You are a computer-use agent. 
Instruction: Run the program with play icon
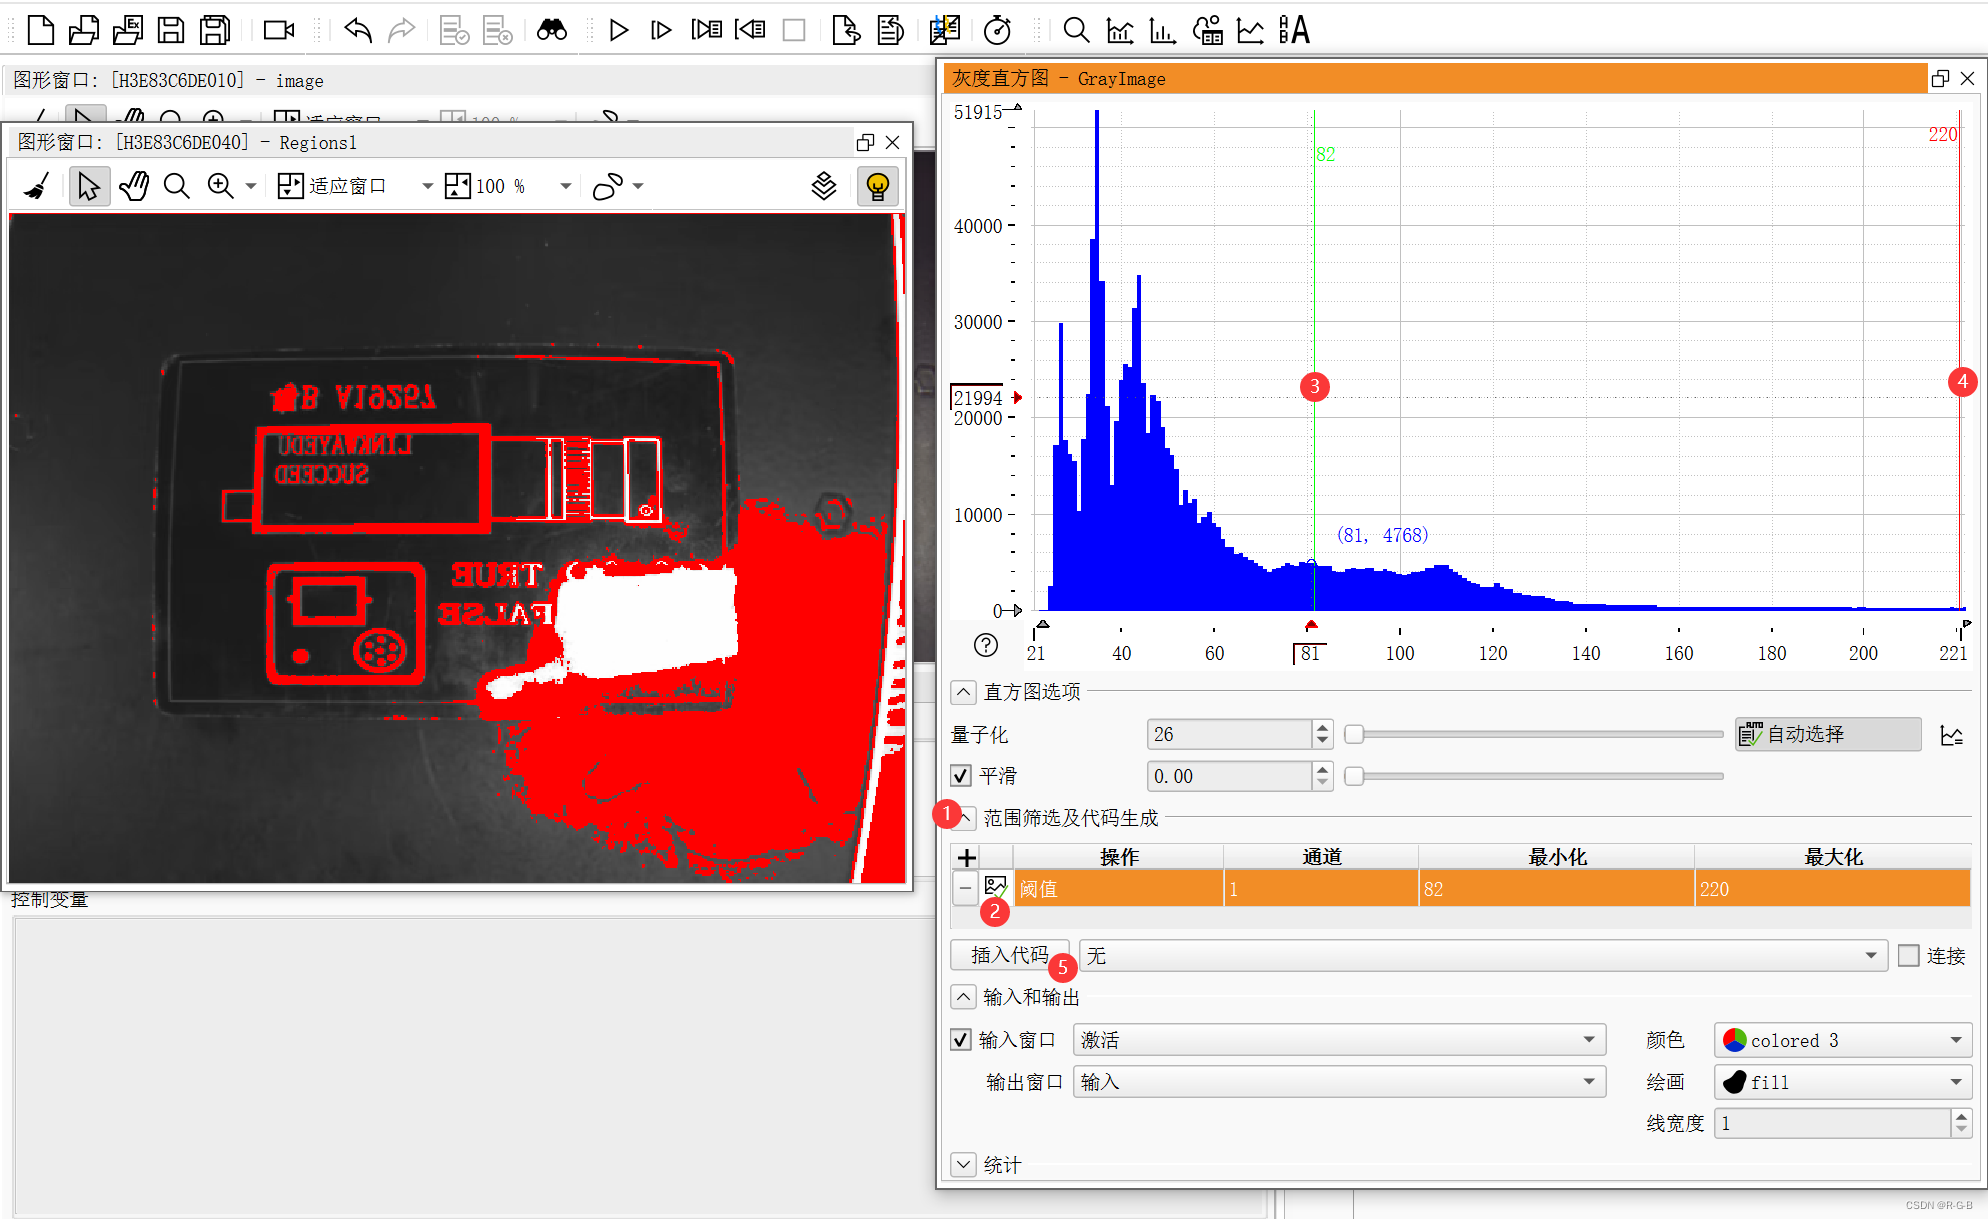[619, 30]
